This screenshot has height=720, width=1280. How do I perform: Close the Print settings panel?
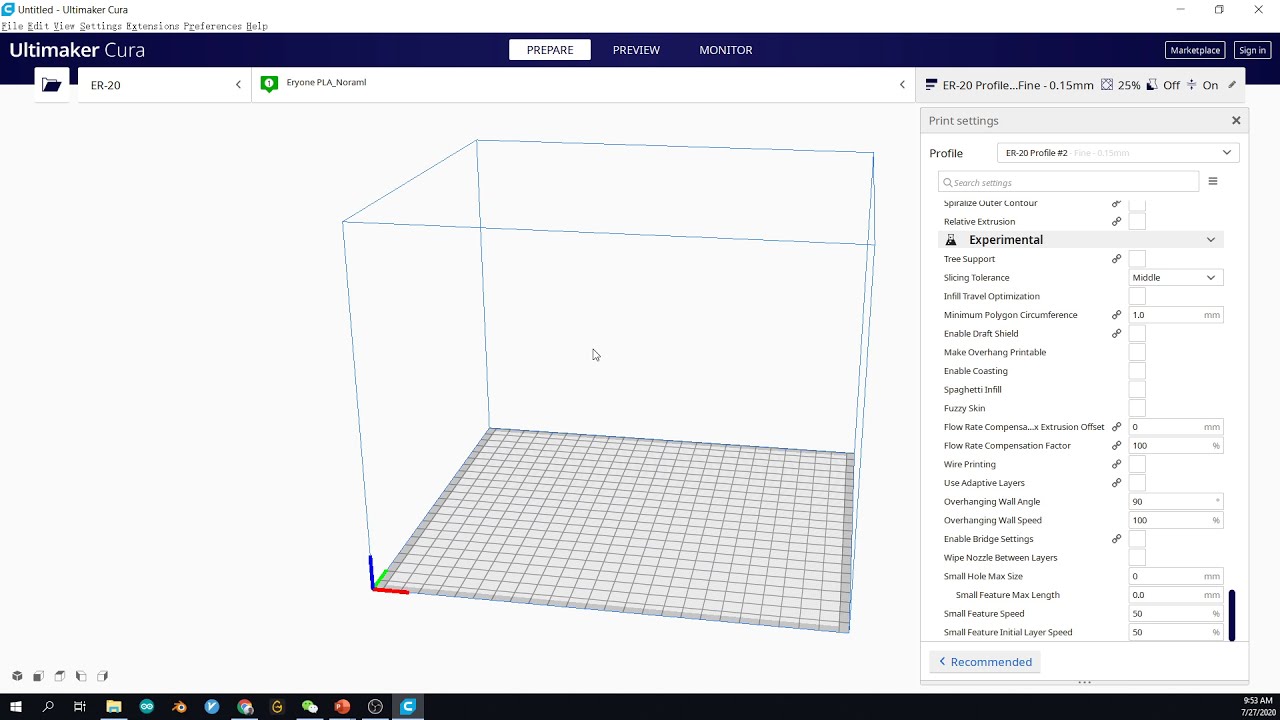pos(1236,120)
